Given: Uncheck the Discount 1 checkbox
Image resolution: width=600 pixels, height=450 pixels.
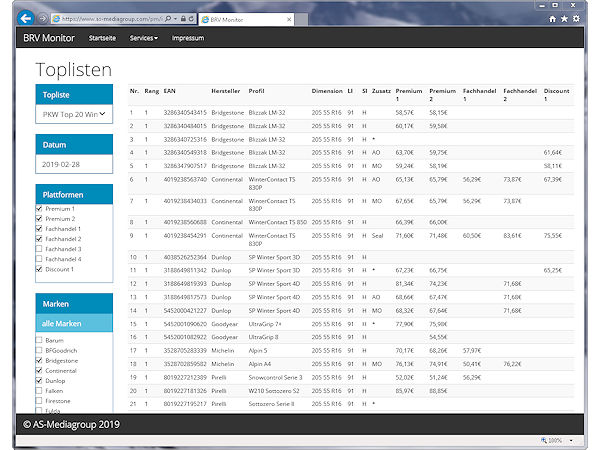Looking at the screenshot, I should (x=39, y=269).
